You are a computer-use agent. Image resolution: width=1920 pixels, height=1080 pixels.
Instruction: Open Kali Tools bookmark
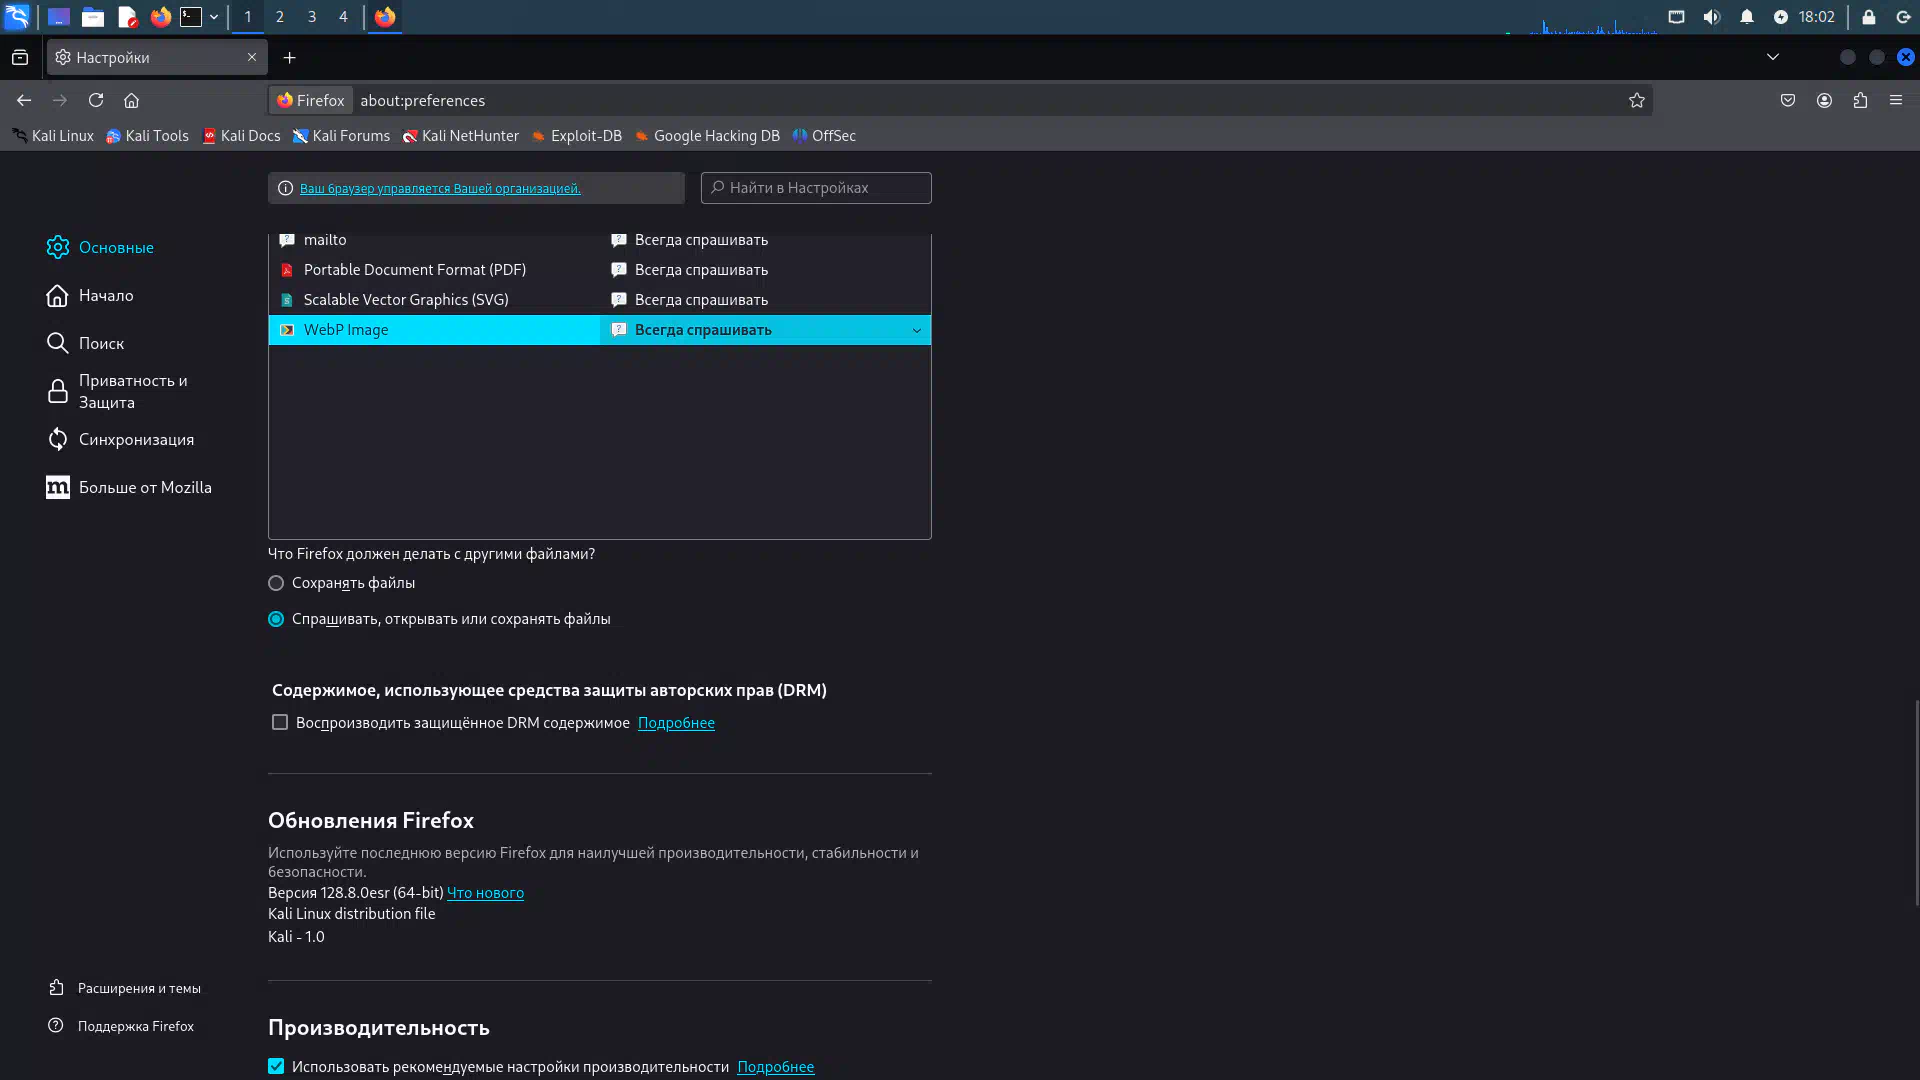(x=147, y=136)
